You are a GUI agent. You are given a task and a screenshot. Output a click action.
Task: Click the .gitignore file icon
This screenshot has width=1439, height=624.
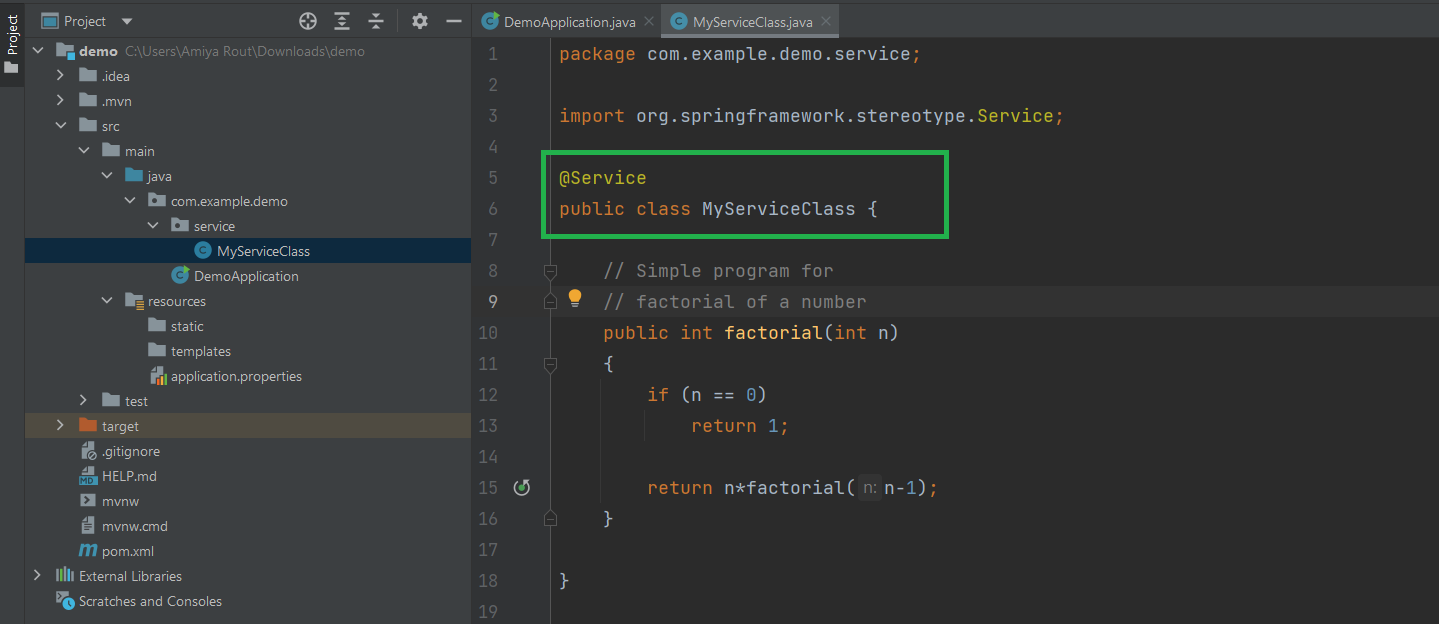[x=88, y=451]
